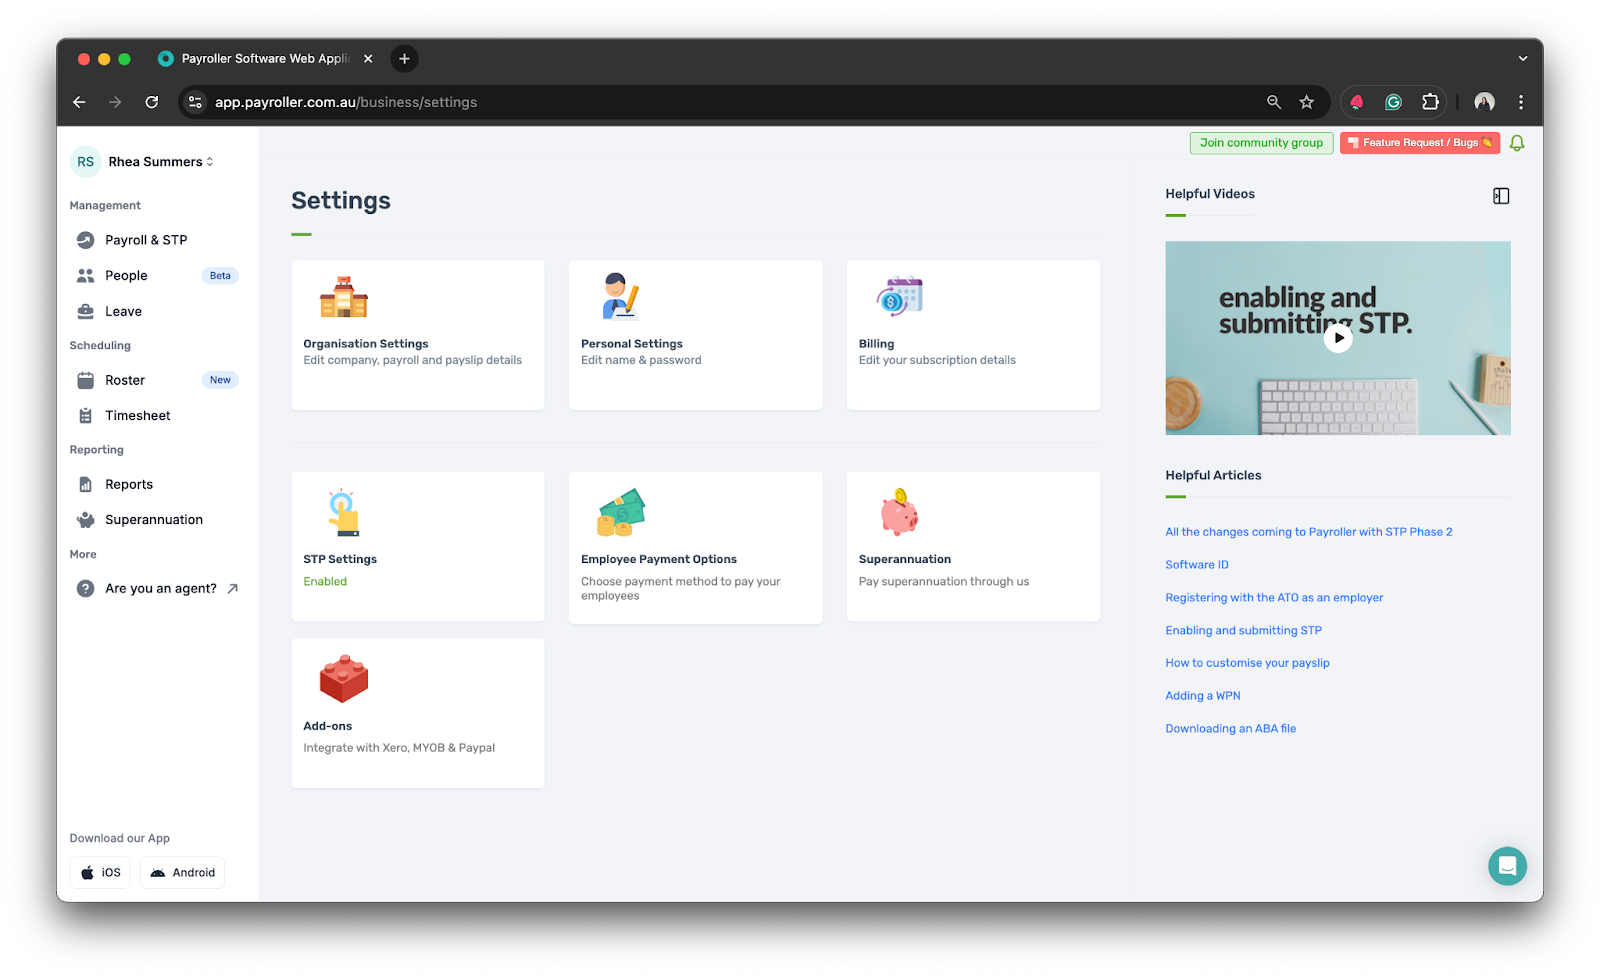Click the RS avatar initials
The width and height of the screenshot is (1600, 977).
point(86,162)
